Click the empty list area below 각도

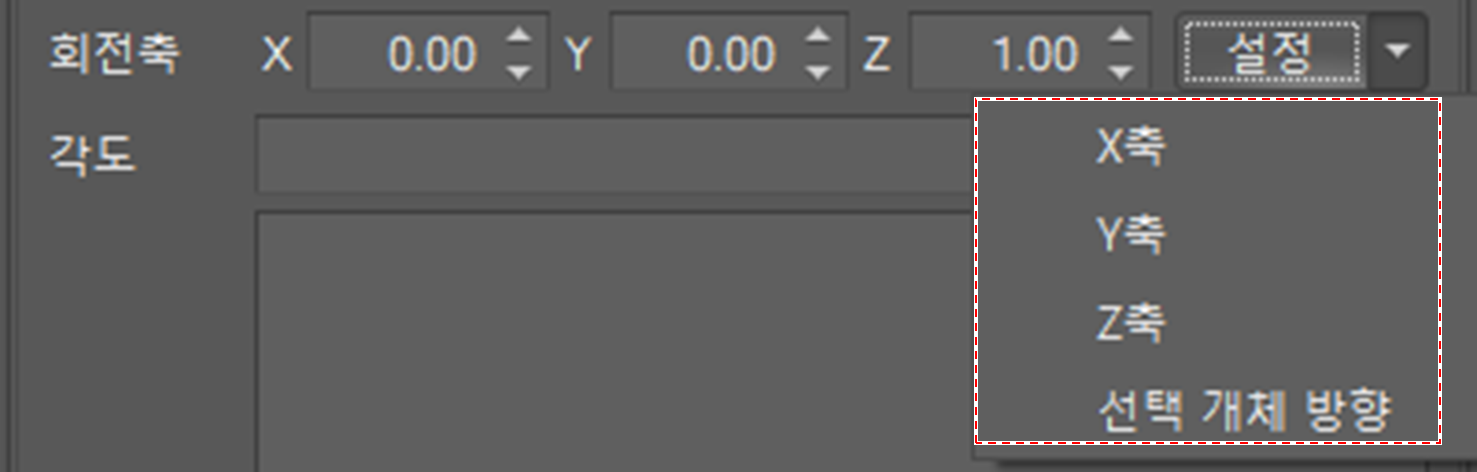[616, 340]
